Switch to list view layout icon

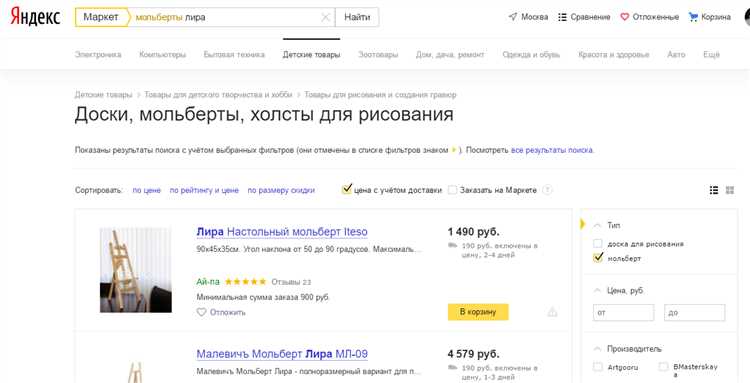coord(714,190)
